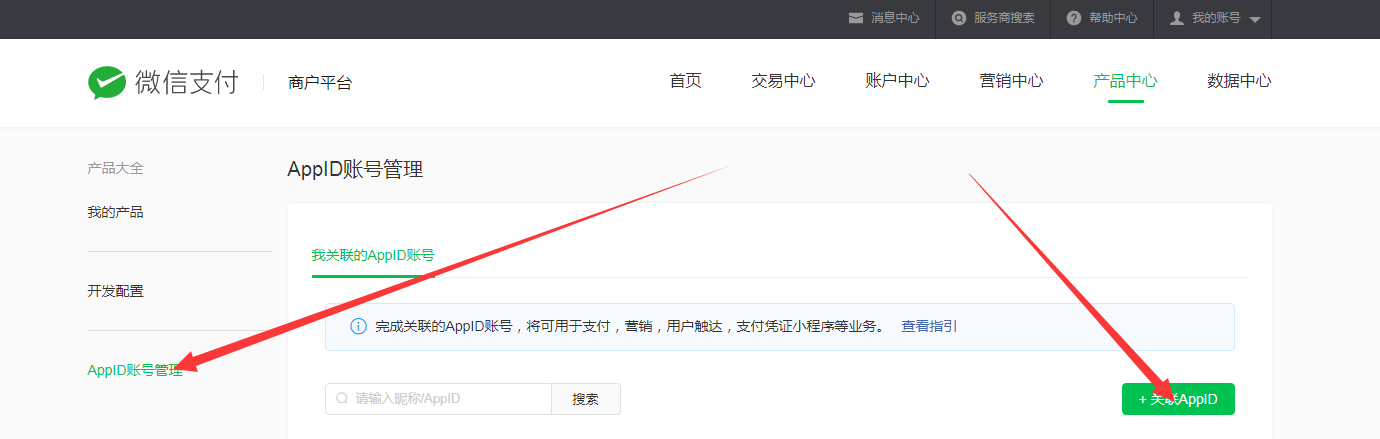Image resolution: width=1380 pixels, height=439 pixels.
Task: Open 我的账号 menu label
Action: [x=1216, y=18]
